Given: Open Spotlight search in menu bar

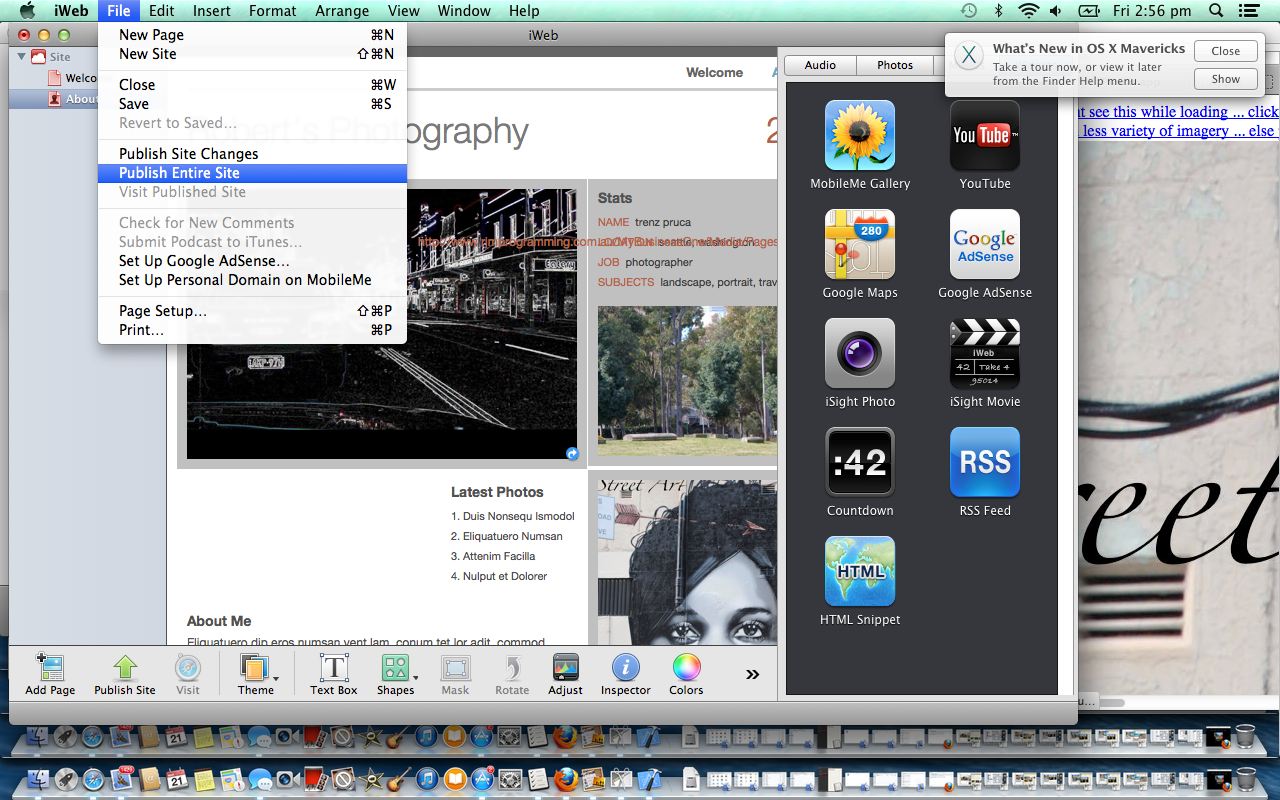Looking at the screenshot, I should pyautogui.click(x=1215, y=11).
